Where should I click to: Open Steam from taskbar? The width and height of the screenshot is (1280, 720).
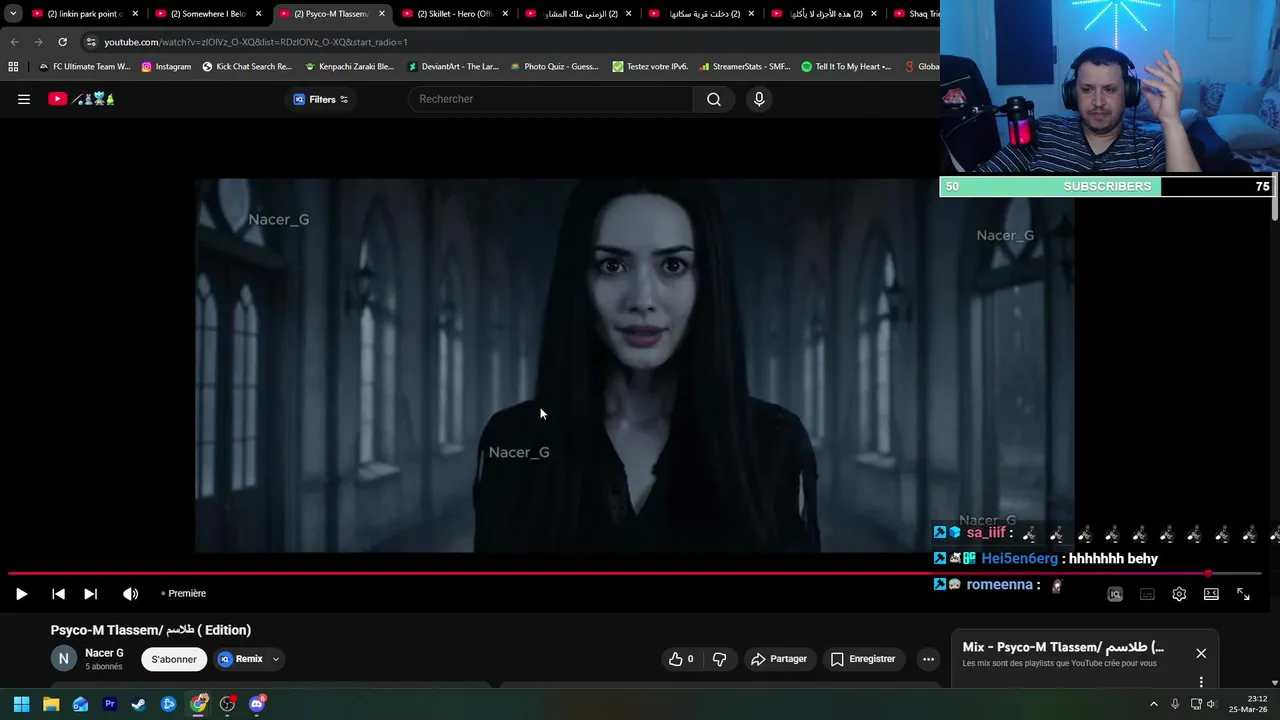pos(139,704)
